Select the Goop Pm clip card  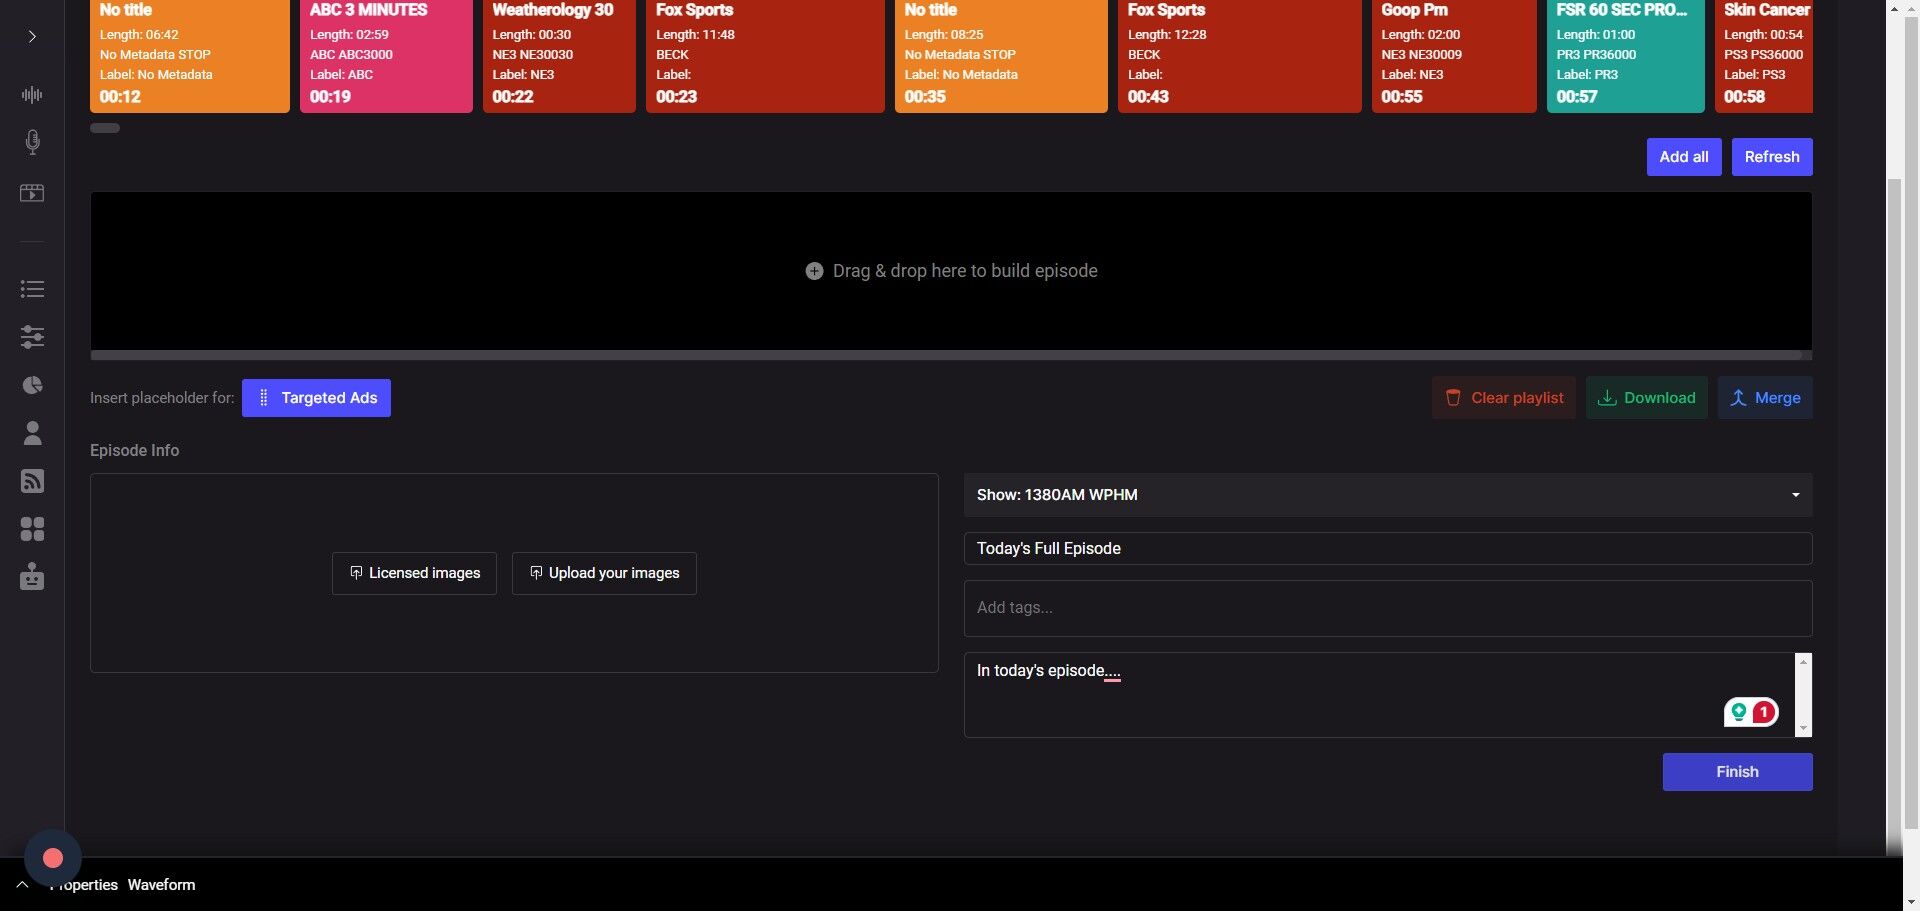click(1454, 55)
